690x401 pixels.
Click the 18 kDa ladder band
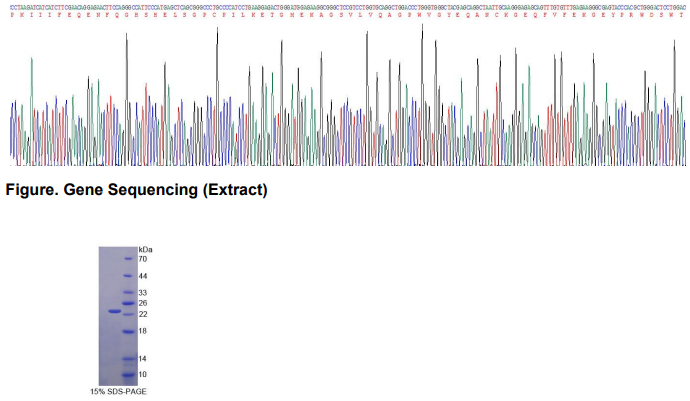(x=127, y=330)
